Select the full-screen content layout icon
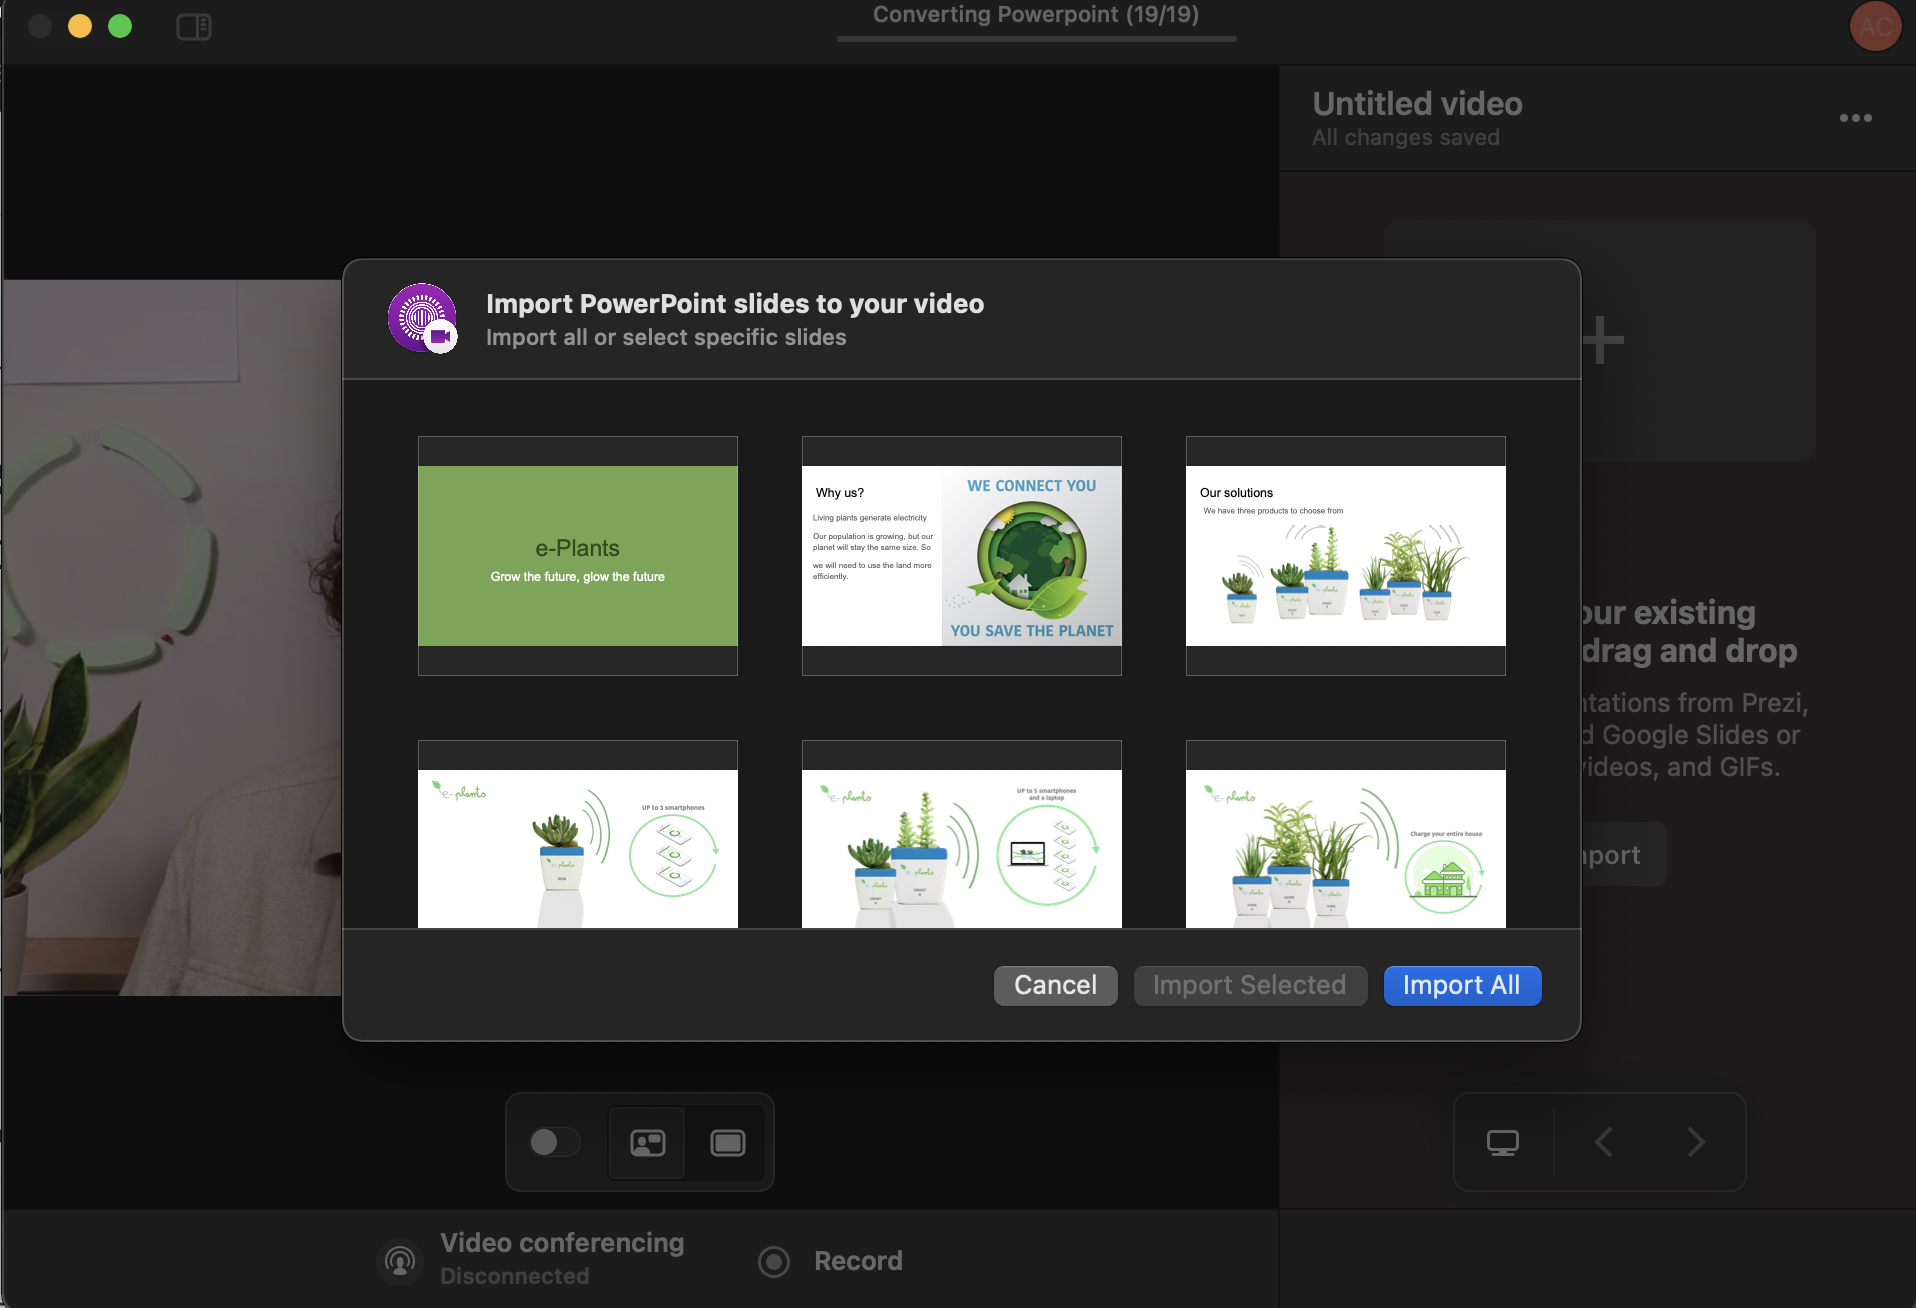 coord(727,1142)
